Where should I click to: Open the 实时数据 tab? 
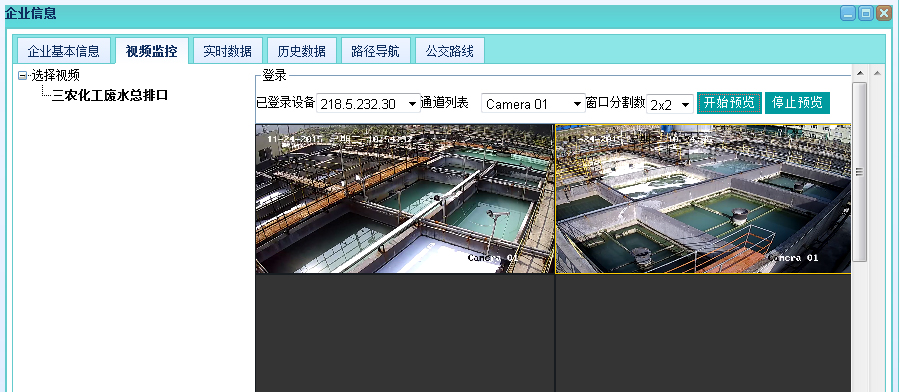point(227,51)
